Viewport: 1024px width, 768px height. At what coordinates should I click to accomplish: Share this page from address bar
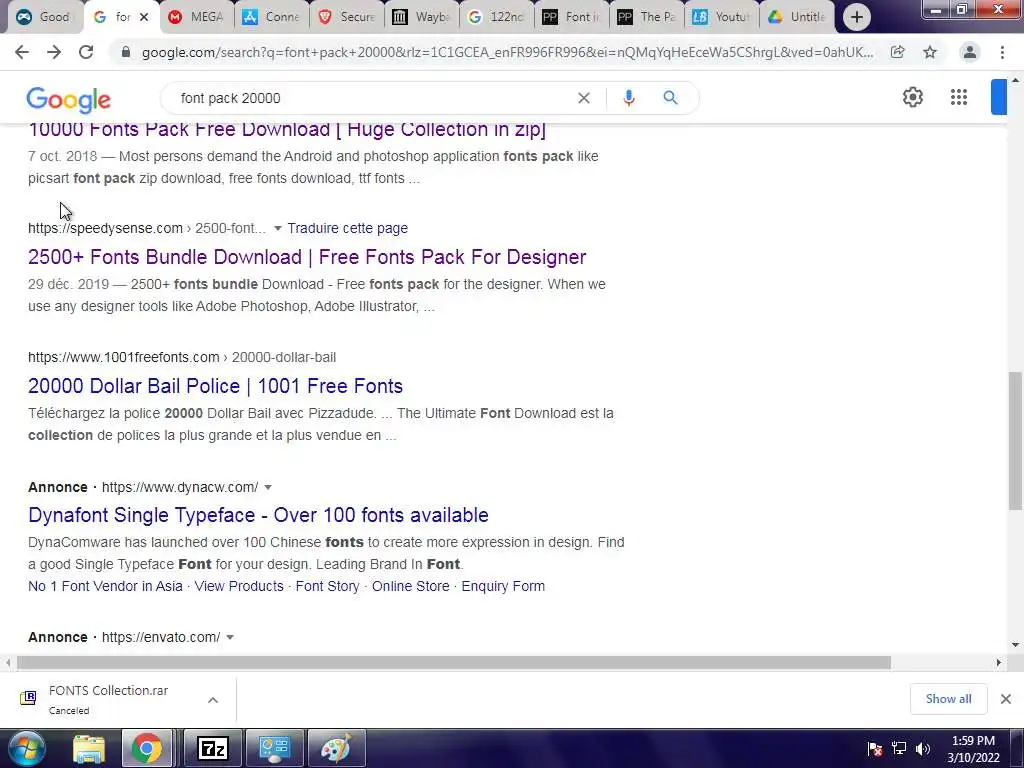pos(897,52)
